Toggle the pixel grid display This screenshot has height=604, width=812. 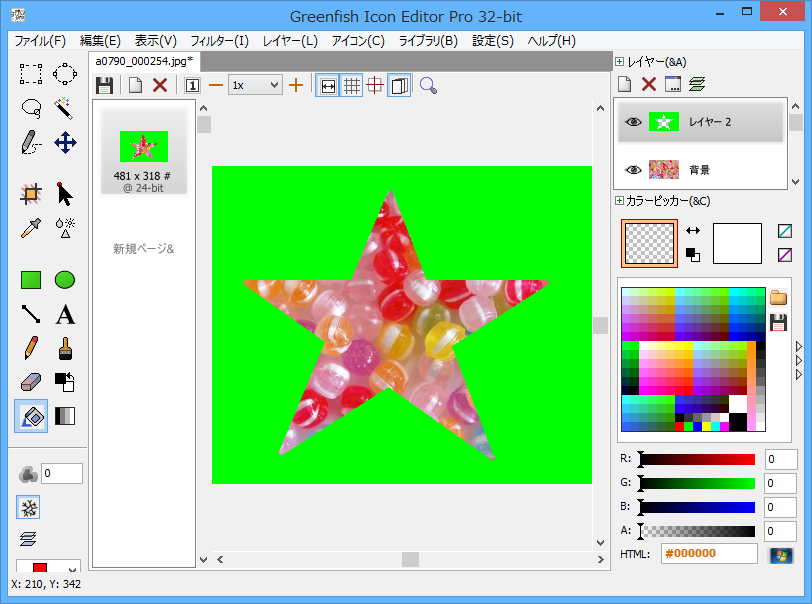[351, 85]
